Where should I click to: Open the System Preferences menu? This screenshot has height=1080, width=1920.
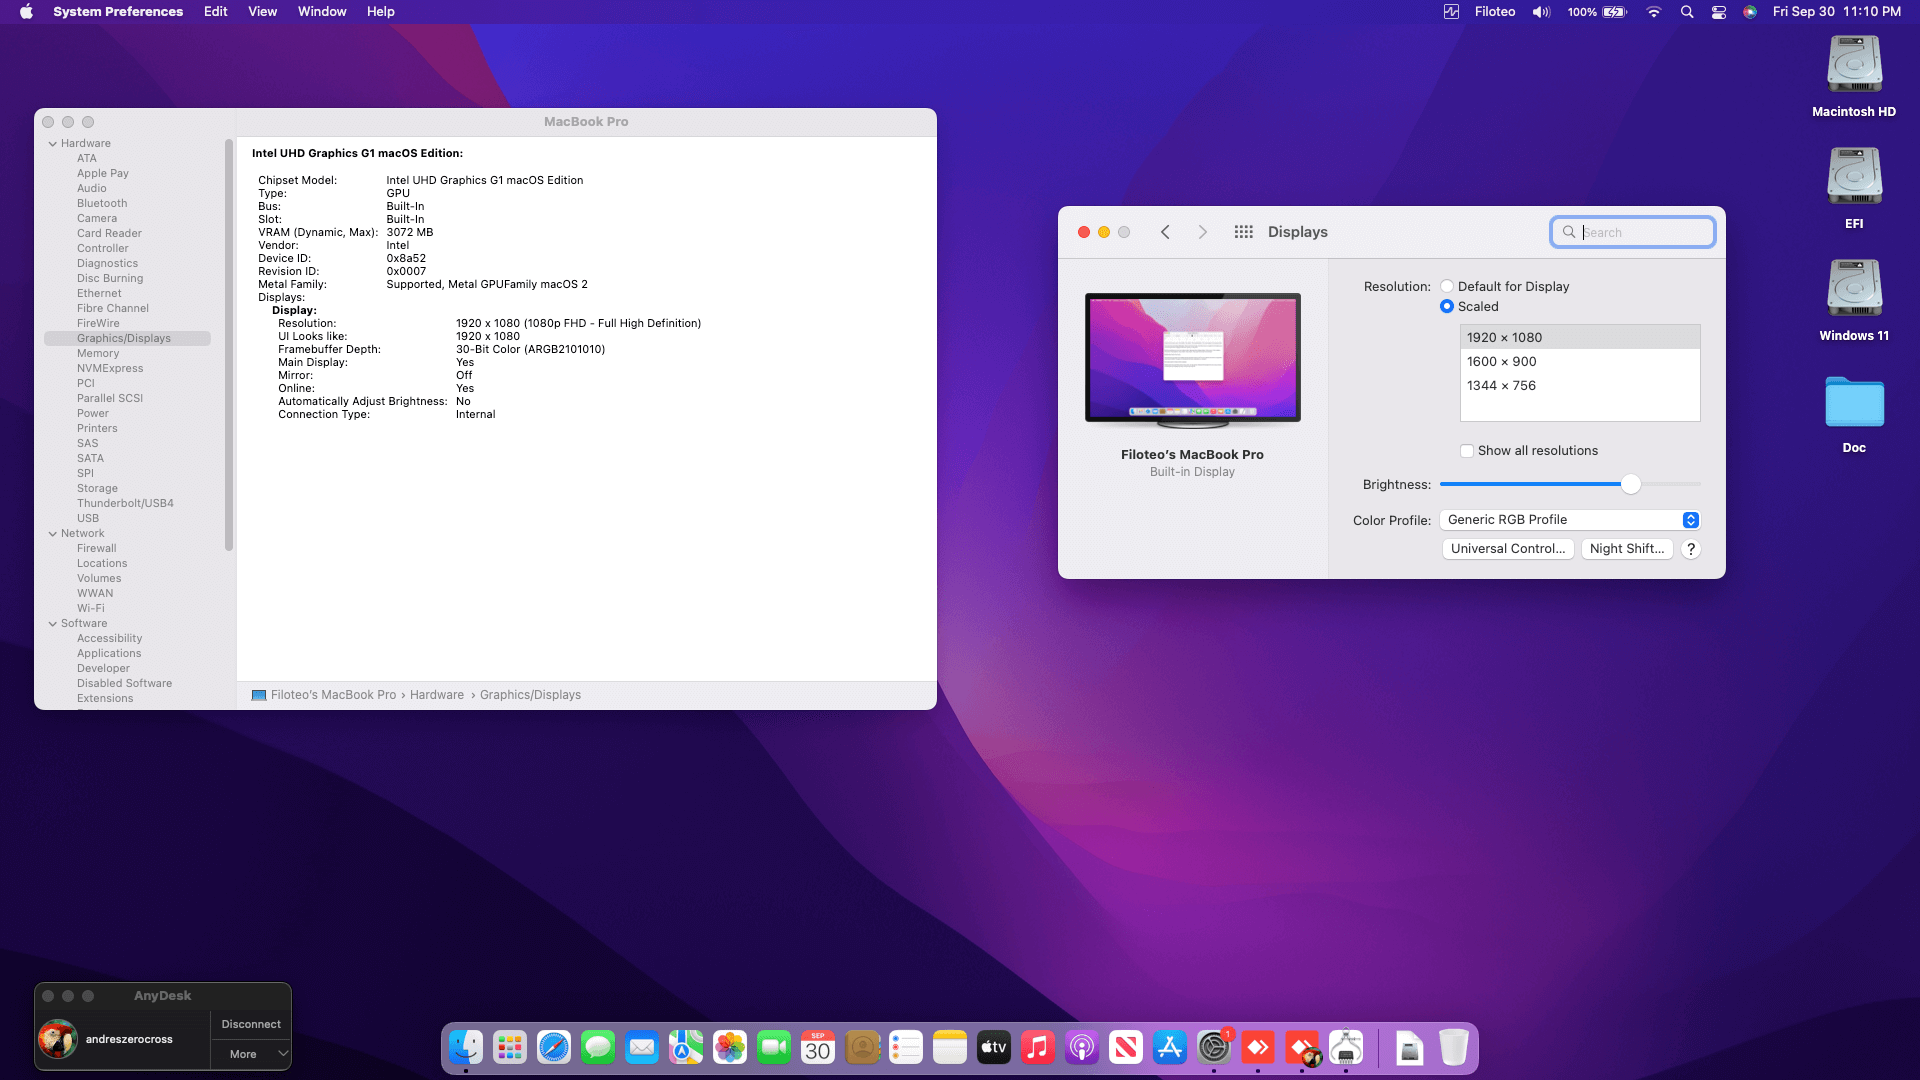coord(118,12)
